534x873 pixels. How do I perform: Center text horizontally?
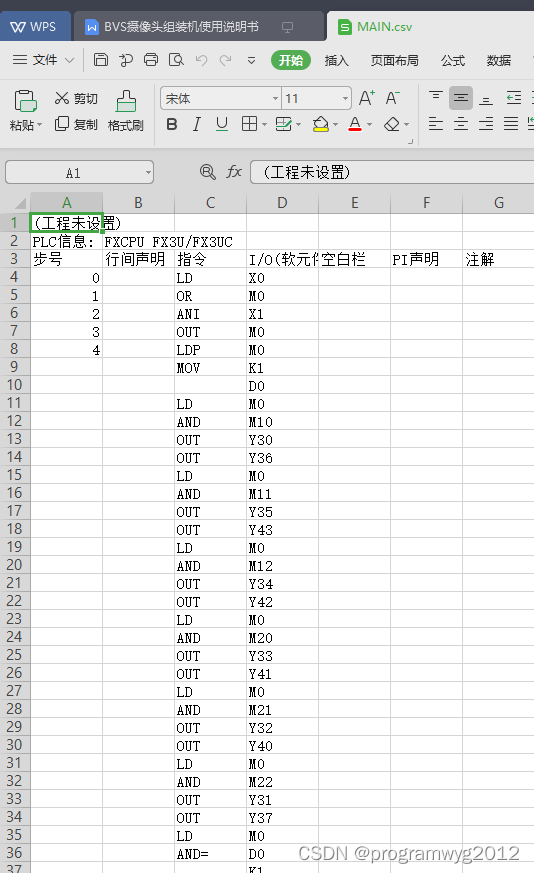click(460, 124)
